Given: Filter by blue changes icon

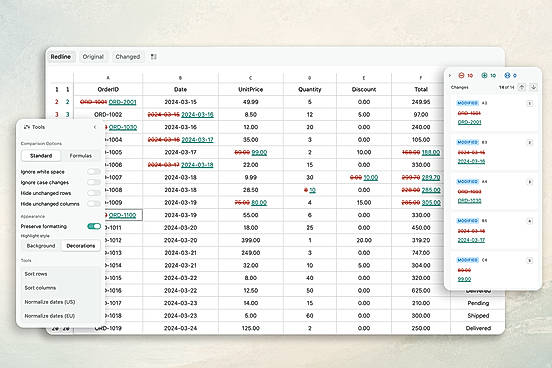Looking at the screenshot, I should (x=507, y=75).
